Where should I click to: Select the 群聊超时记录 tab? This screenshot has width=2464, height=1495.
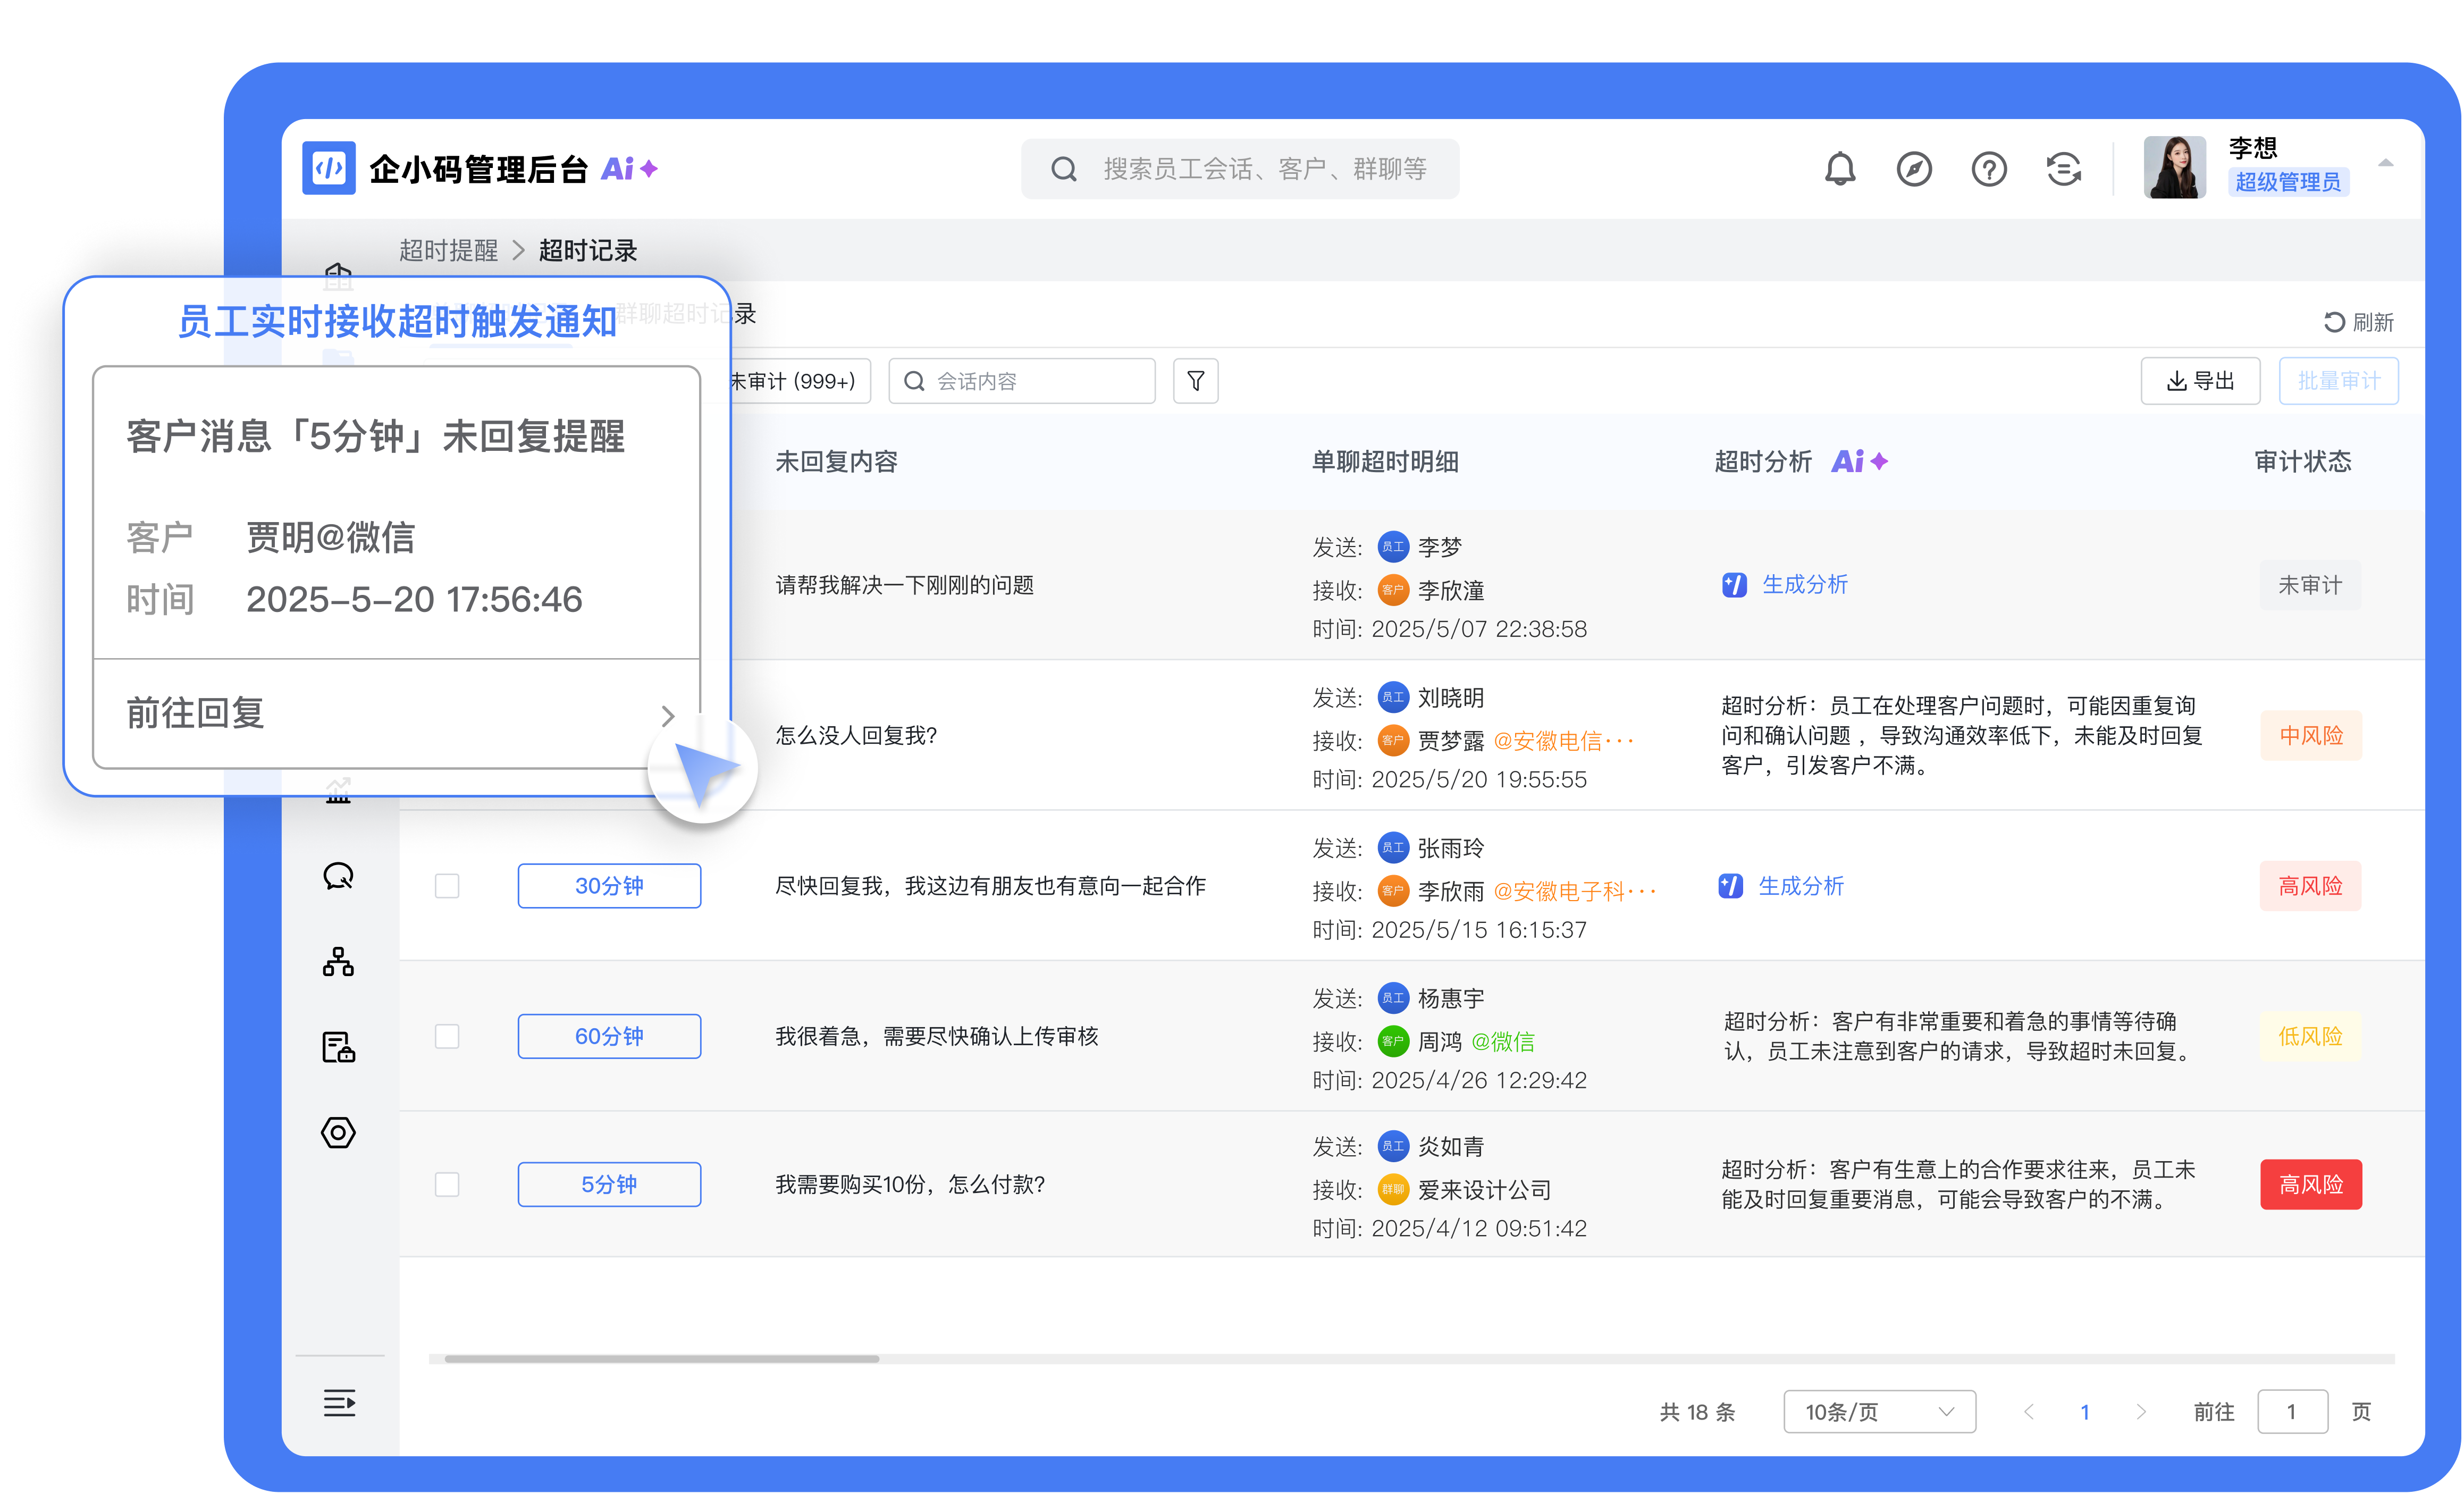pos(685,314)
